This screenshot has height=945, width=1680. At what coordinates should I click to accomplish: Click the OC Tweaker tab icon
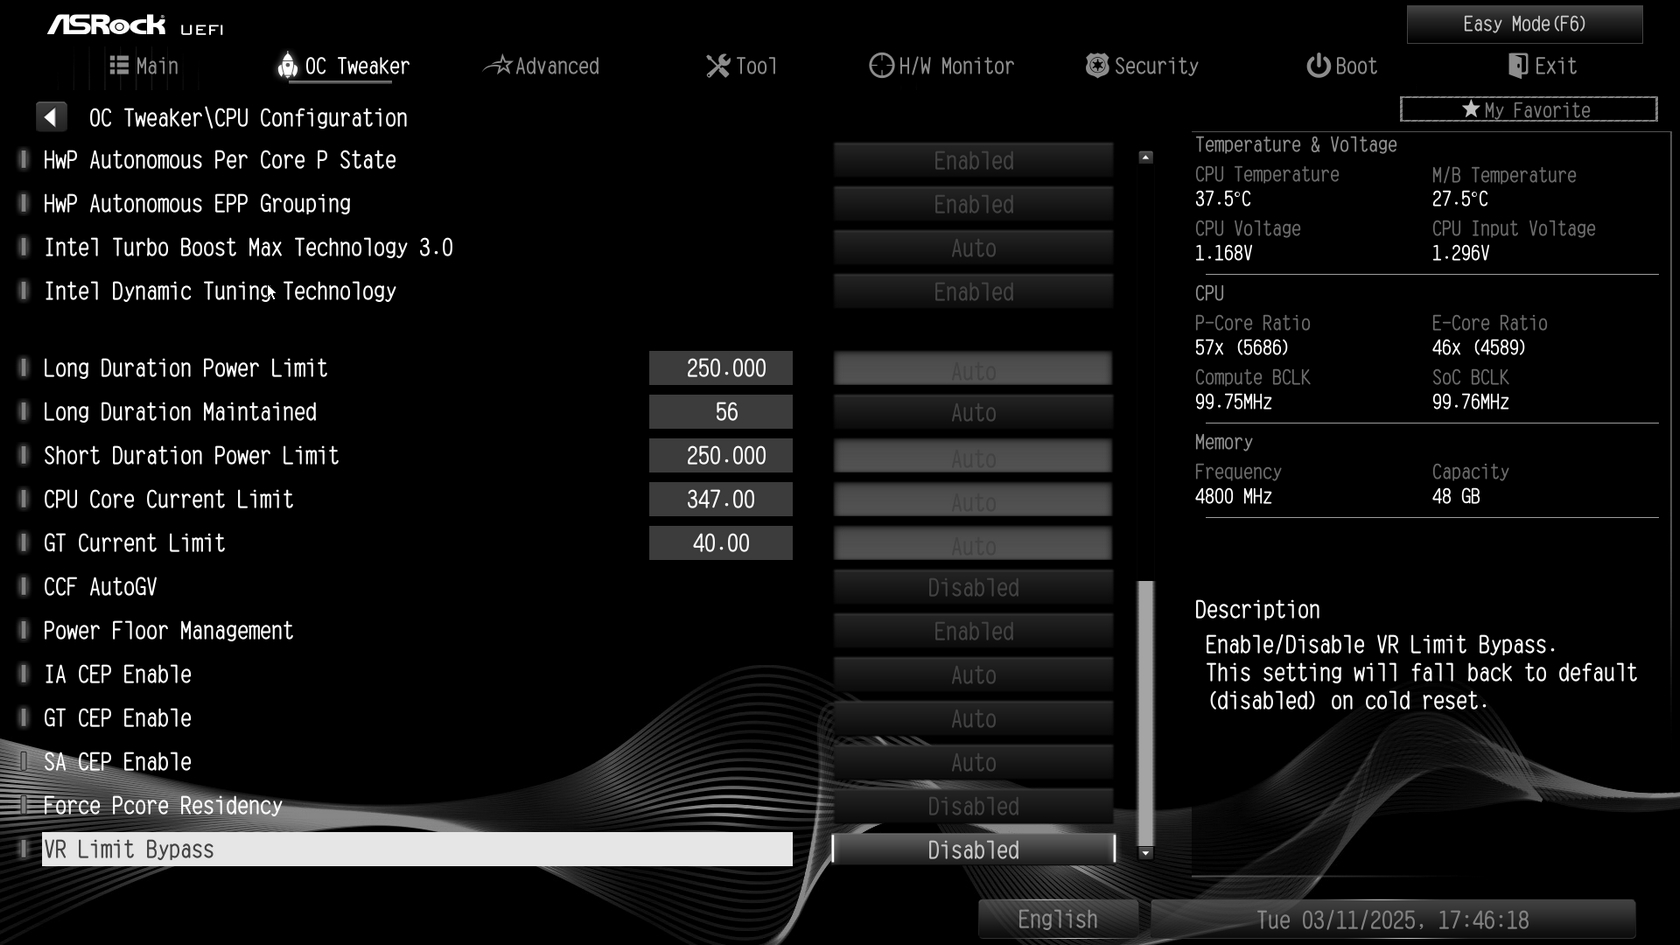[x=287, y=65]
